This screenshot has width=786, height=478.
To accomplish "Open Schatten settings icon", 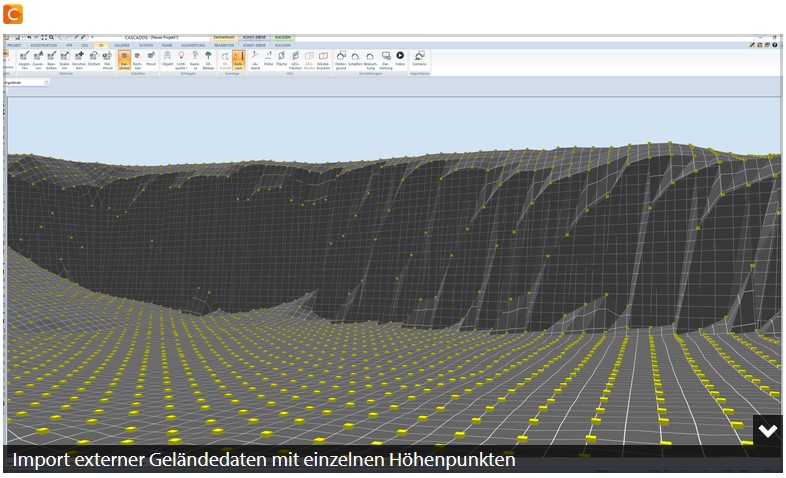I will [x=355, y=59].
